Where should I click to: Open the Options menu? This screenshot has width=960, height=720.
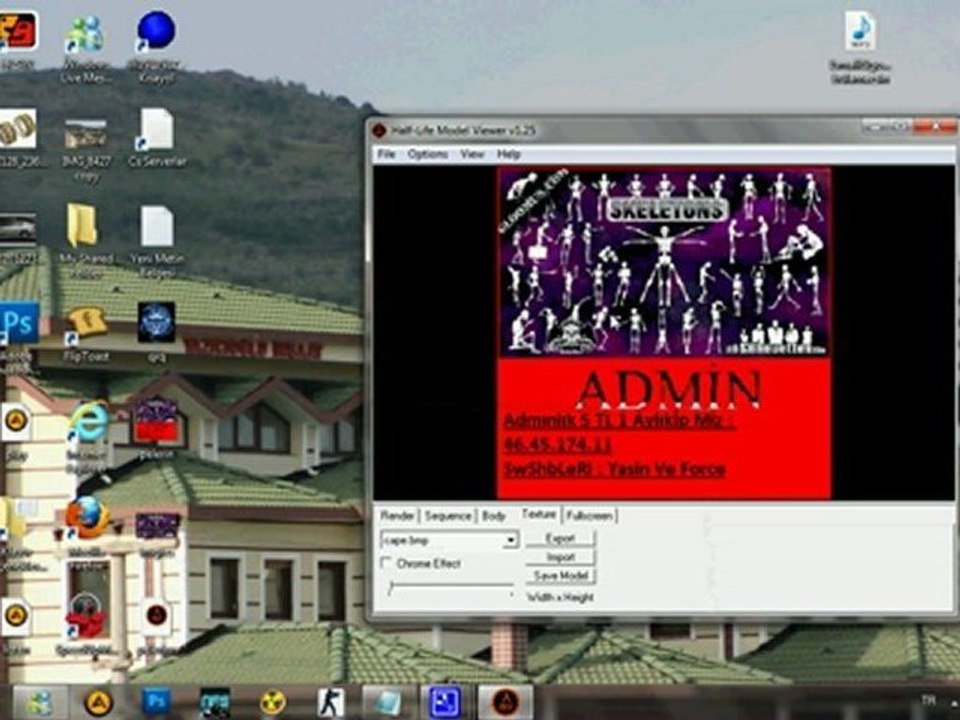click(x=427, y=154)
